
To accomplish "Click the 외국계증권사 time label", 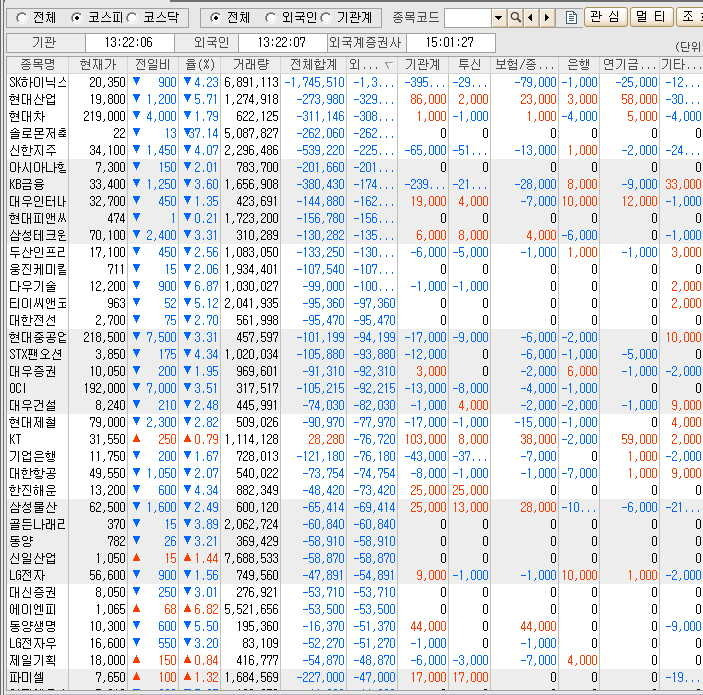I will [365, 43].
